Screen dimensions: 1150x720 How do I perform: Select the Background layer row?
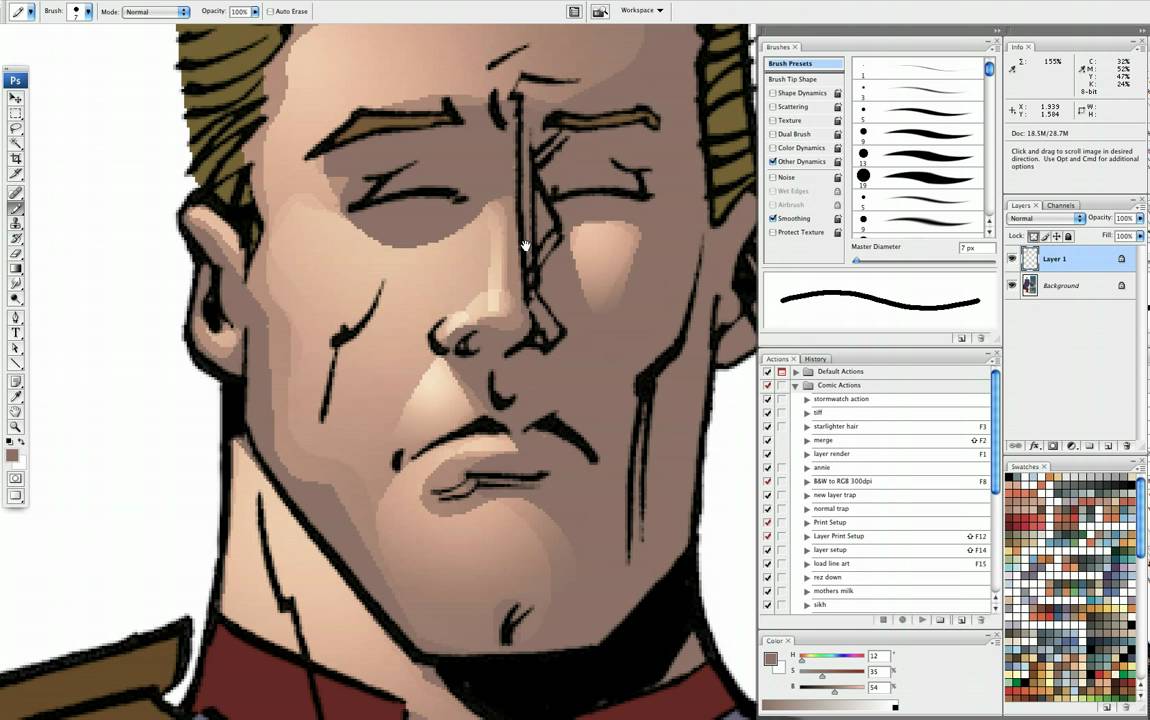click(1072, 285)
